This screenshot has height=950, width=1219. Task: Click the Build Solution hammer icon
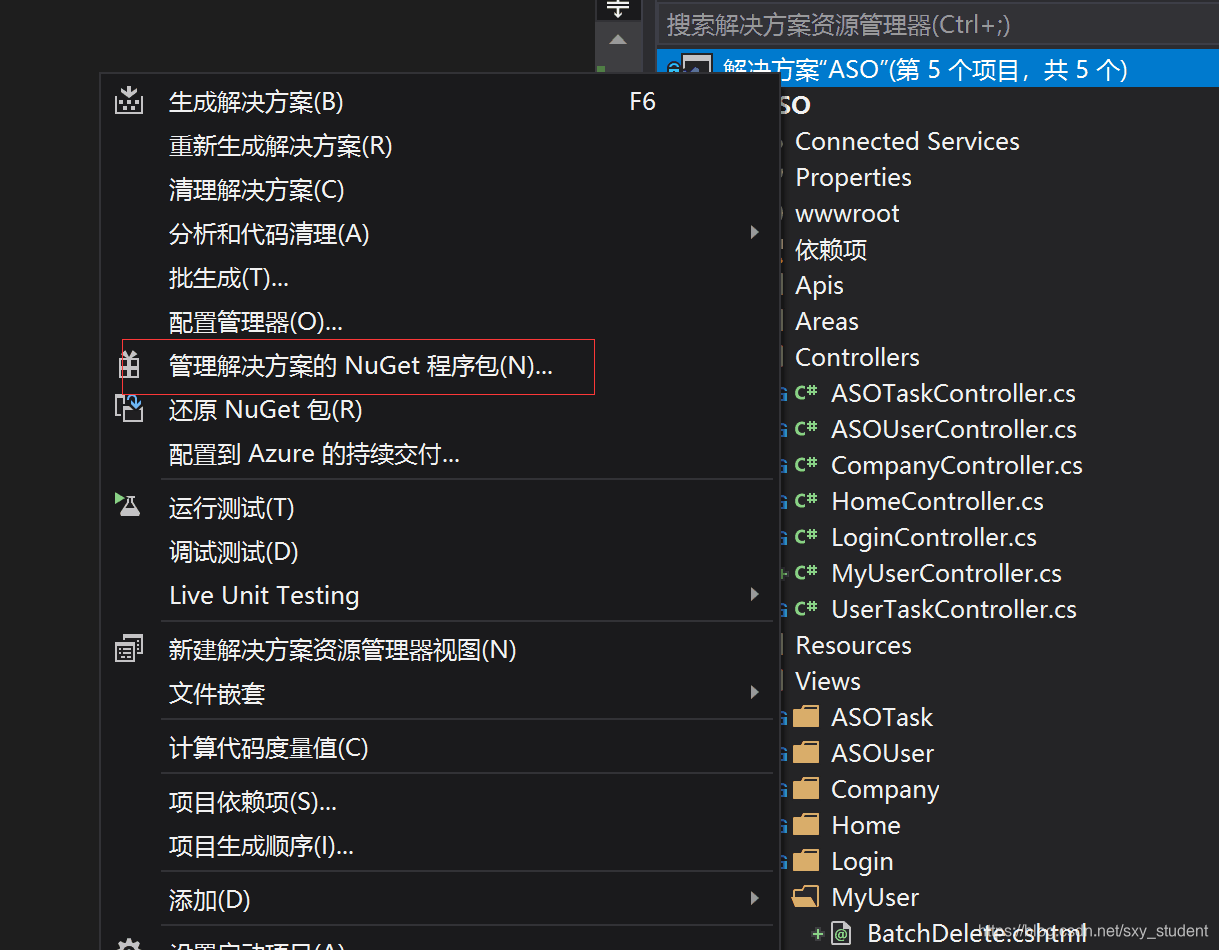pos(129,99)
